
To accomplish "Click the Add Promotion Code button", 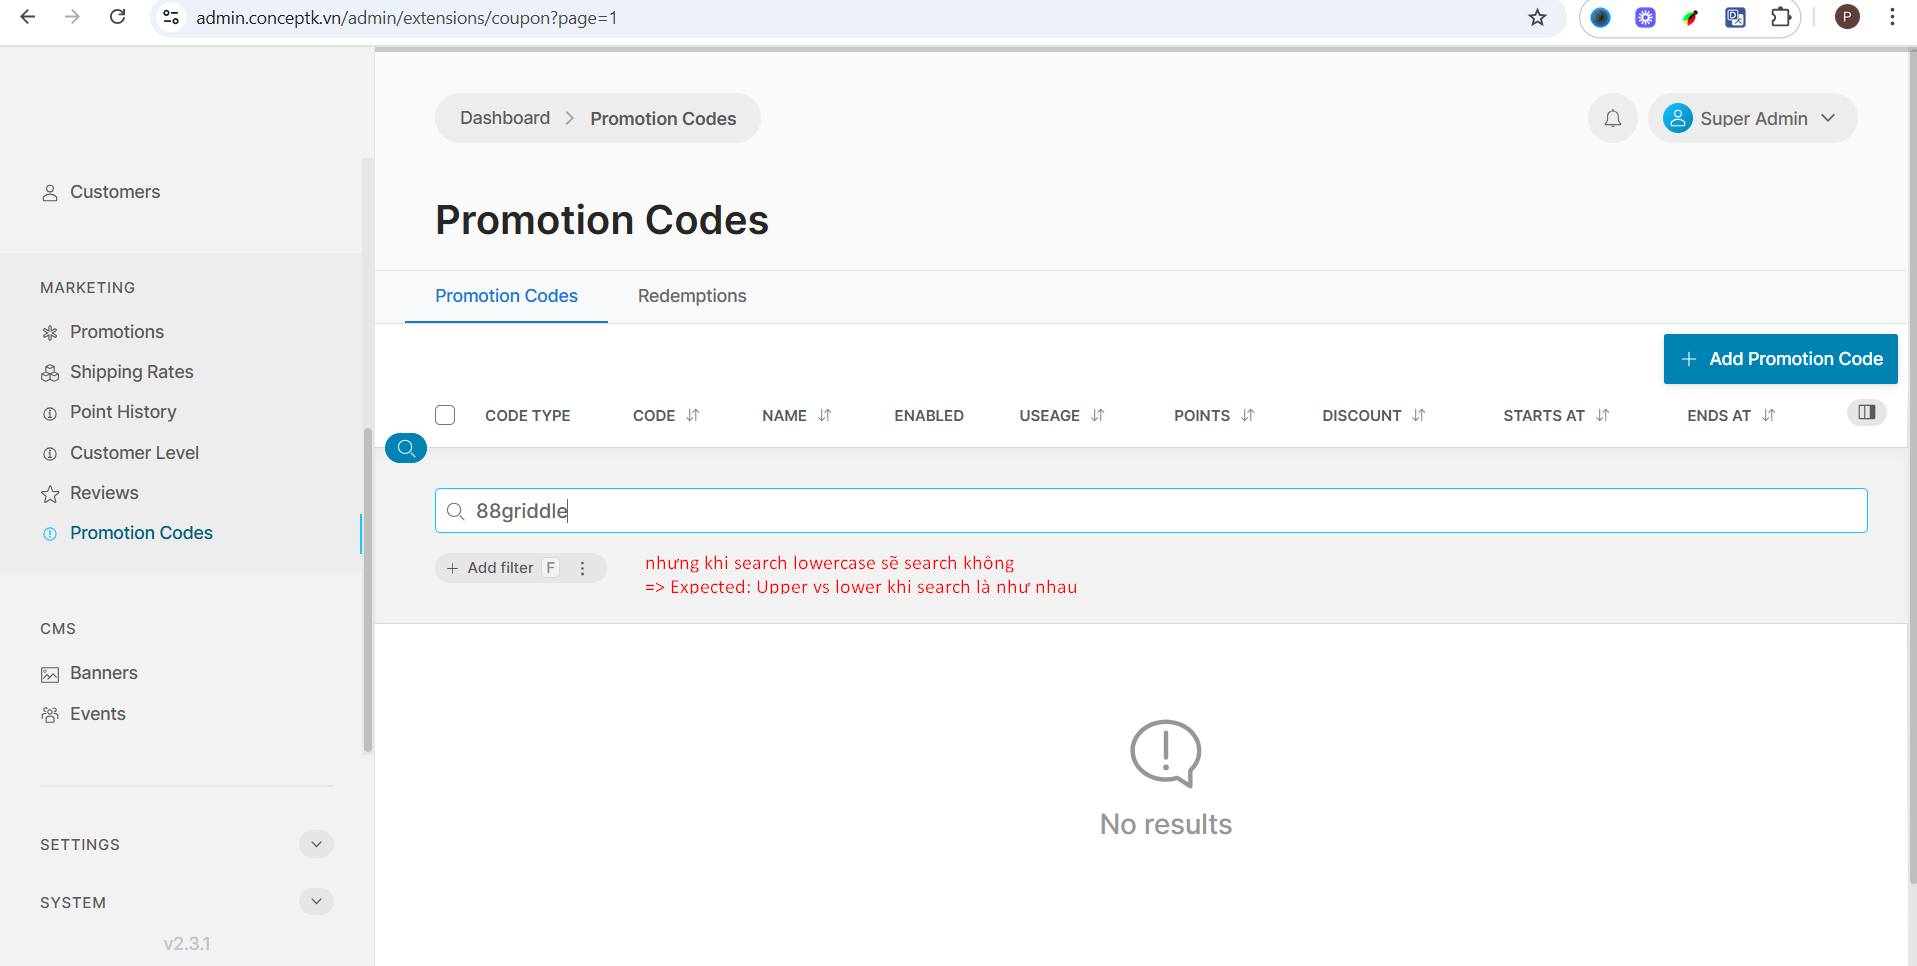I will (x=1780, y=359).
